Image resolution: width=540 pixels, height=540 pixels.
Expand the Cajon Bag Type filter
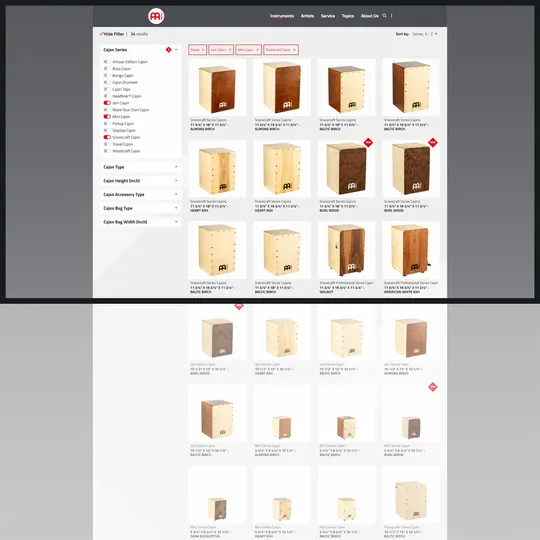tap(141, 208)
